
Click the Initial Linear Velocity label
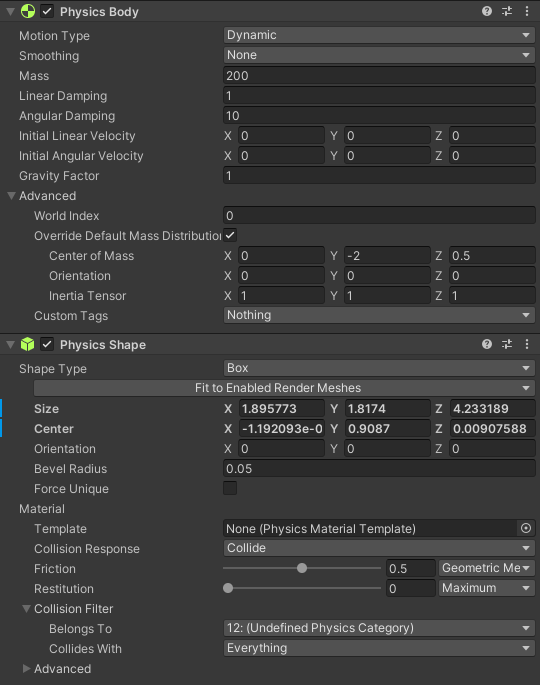77,136
